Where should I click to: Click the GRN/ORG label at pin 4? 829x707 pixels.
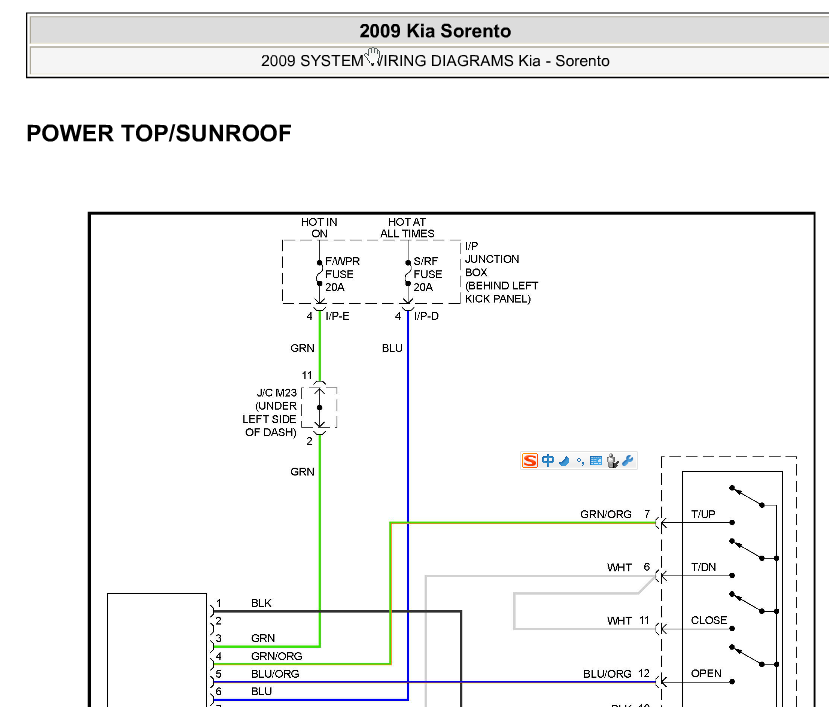(277, 656)
